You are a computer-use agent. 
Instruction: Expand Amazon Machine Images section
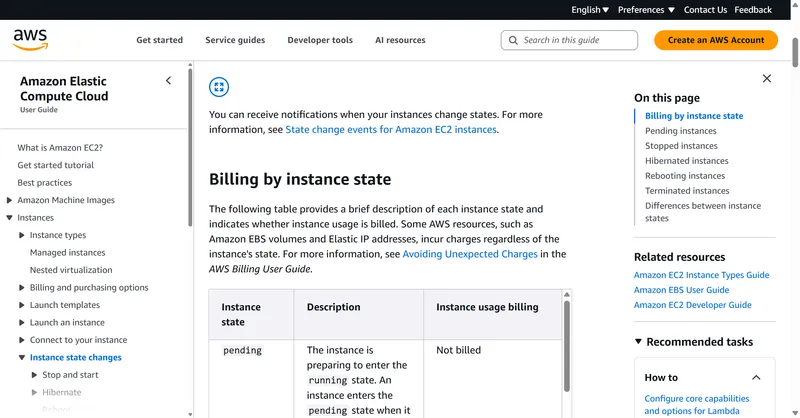click(9, 200)
